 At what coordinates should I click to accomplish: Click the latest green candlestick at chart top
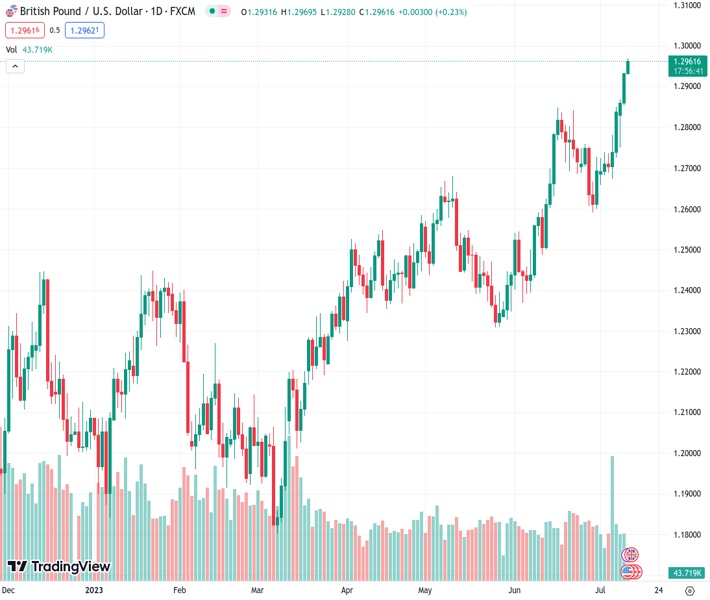(628, 66)
